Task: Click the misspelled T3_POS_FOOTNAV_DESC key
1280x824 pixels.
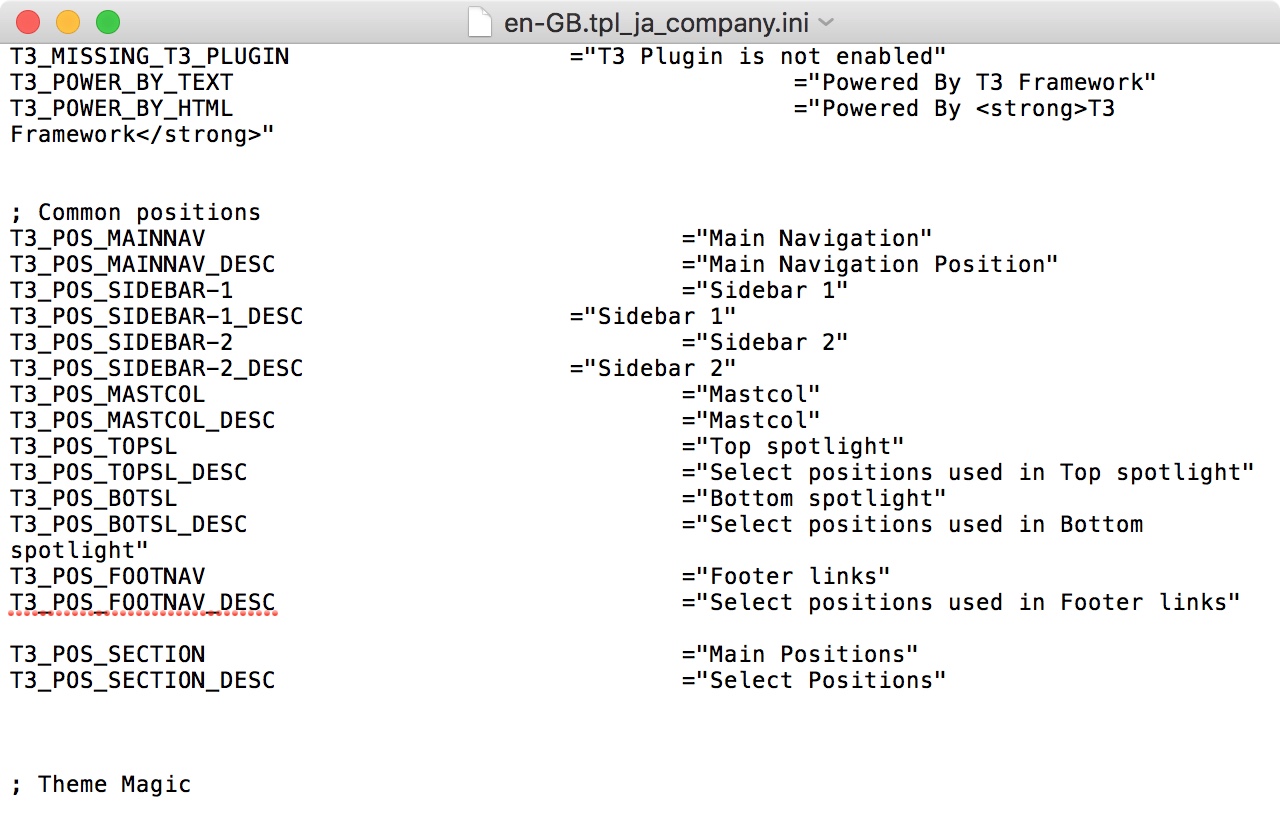Action: 142,602
